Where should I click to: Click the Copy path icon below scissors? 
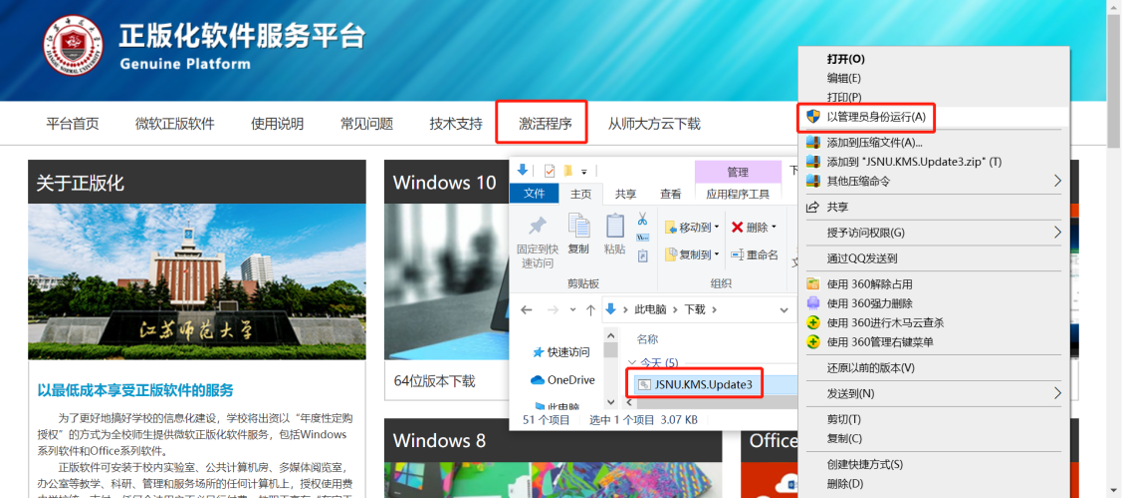click(x=642, y=237)
